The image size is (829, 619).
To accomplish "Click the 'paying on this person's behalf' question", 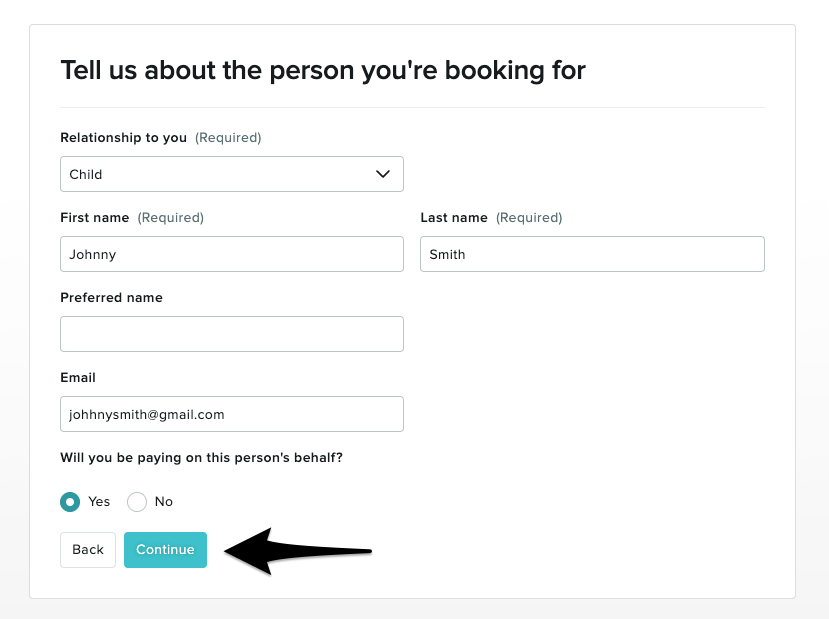I will click(202, 458).
